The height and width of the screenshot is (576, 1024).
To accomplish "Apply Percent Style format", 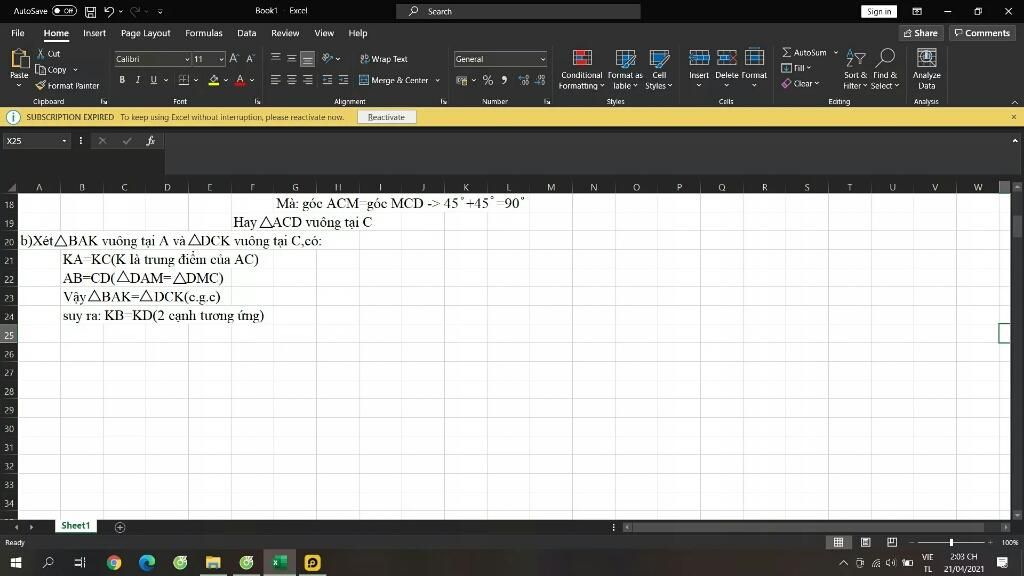I will (x=488, y=80).
